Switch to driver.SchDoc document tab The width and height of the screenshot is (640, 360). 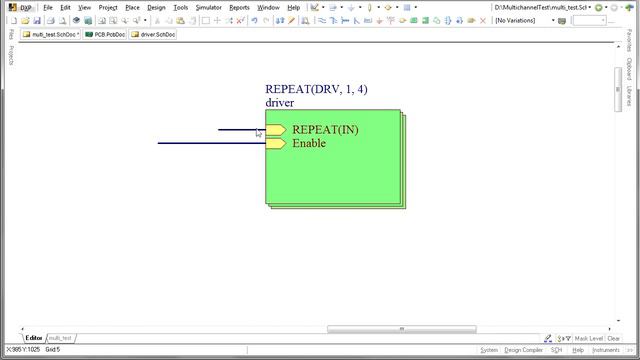click(153, 35)
